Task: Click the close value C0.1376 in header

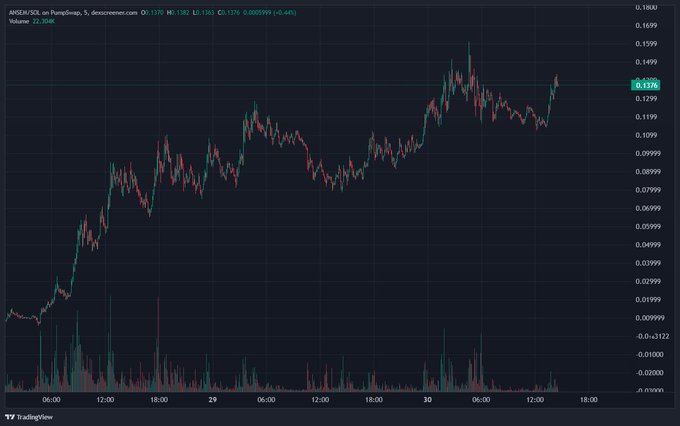Action: pos(229,13)
